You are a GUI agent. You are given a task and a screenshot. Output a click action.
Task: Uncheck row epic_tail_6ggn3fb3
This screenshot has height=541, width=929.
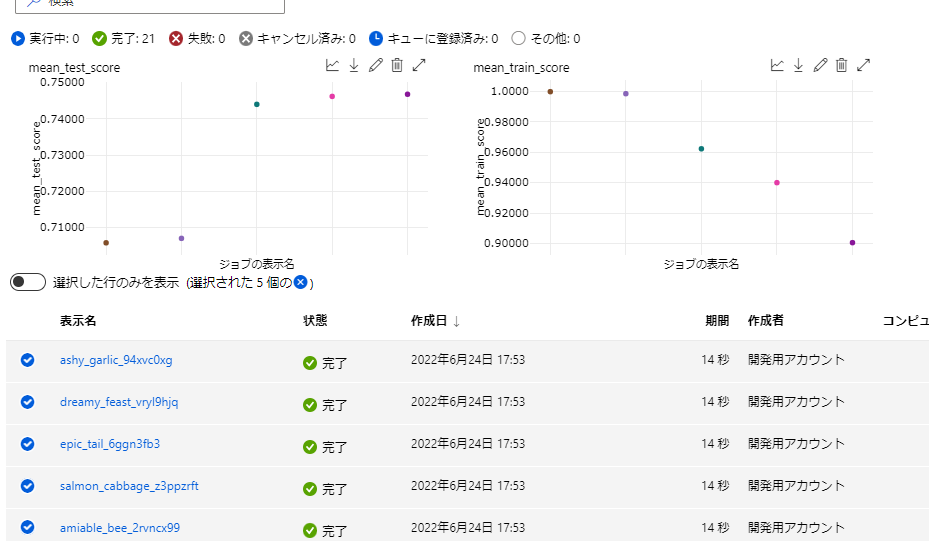coord(27,444)
